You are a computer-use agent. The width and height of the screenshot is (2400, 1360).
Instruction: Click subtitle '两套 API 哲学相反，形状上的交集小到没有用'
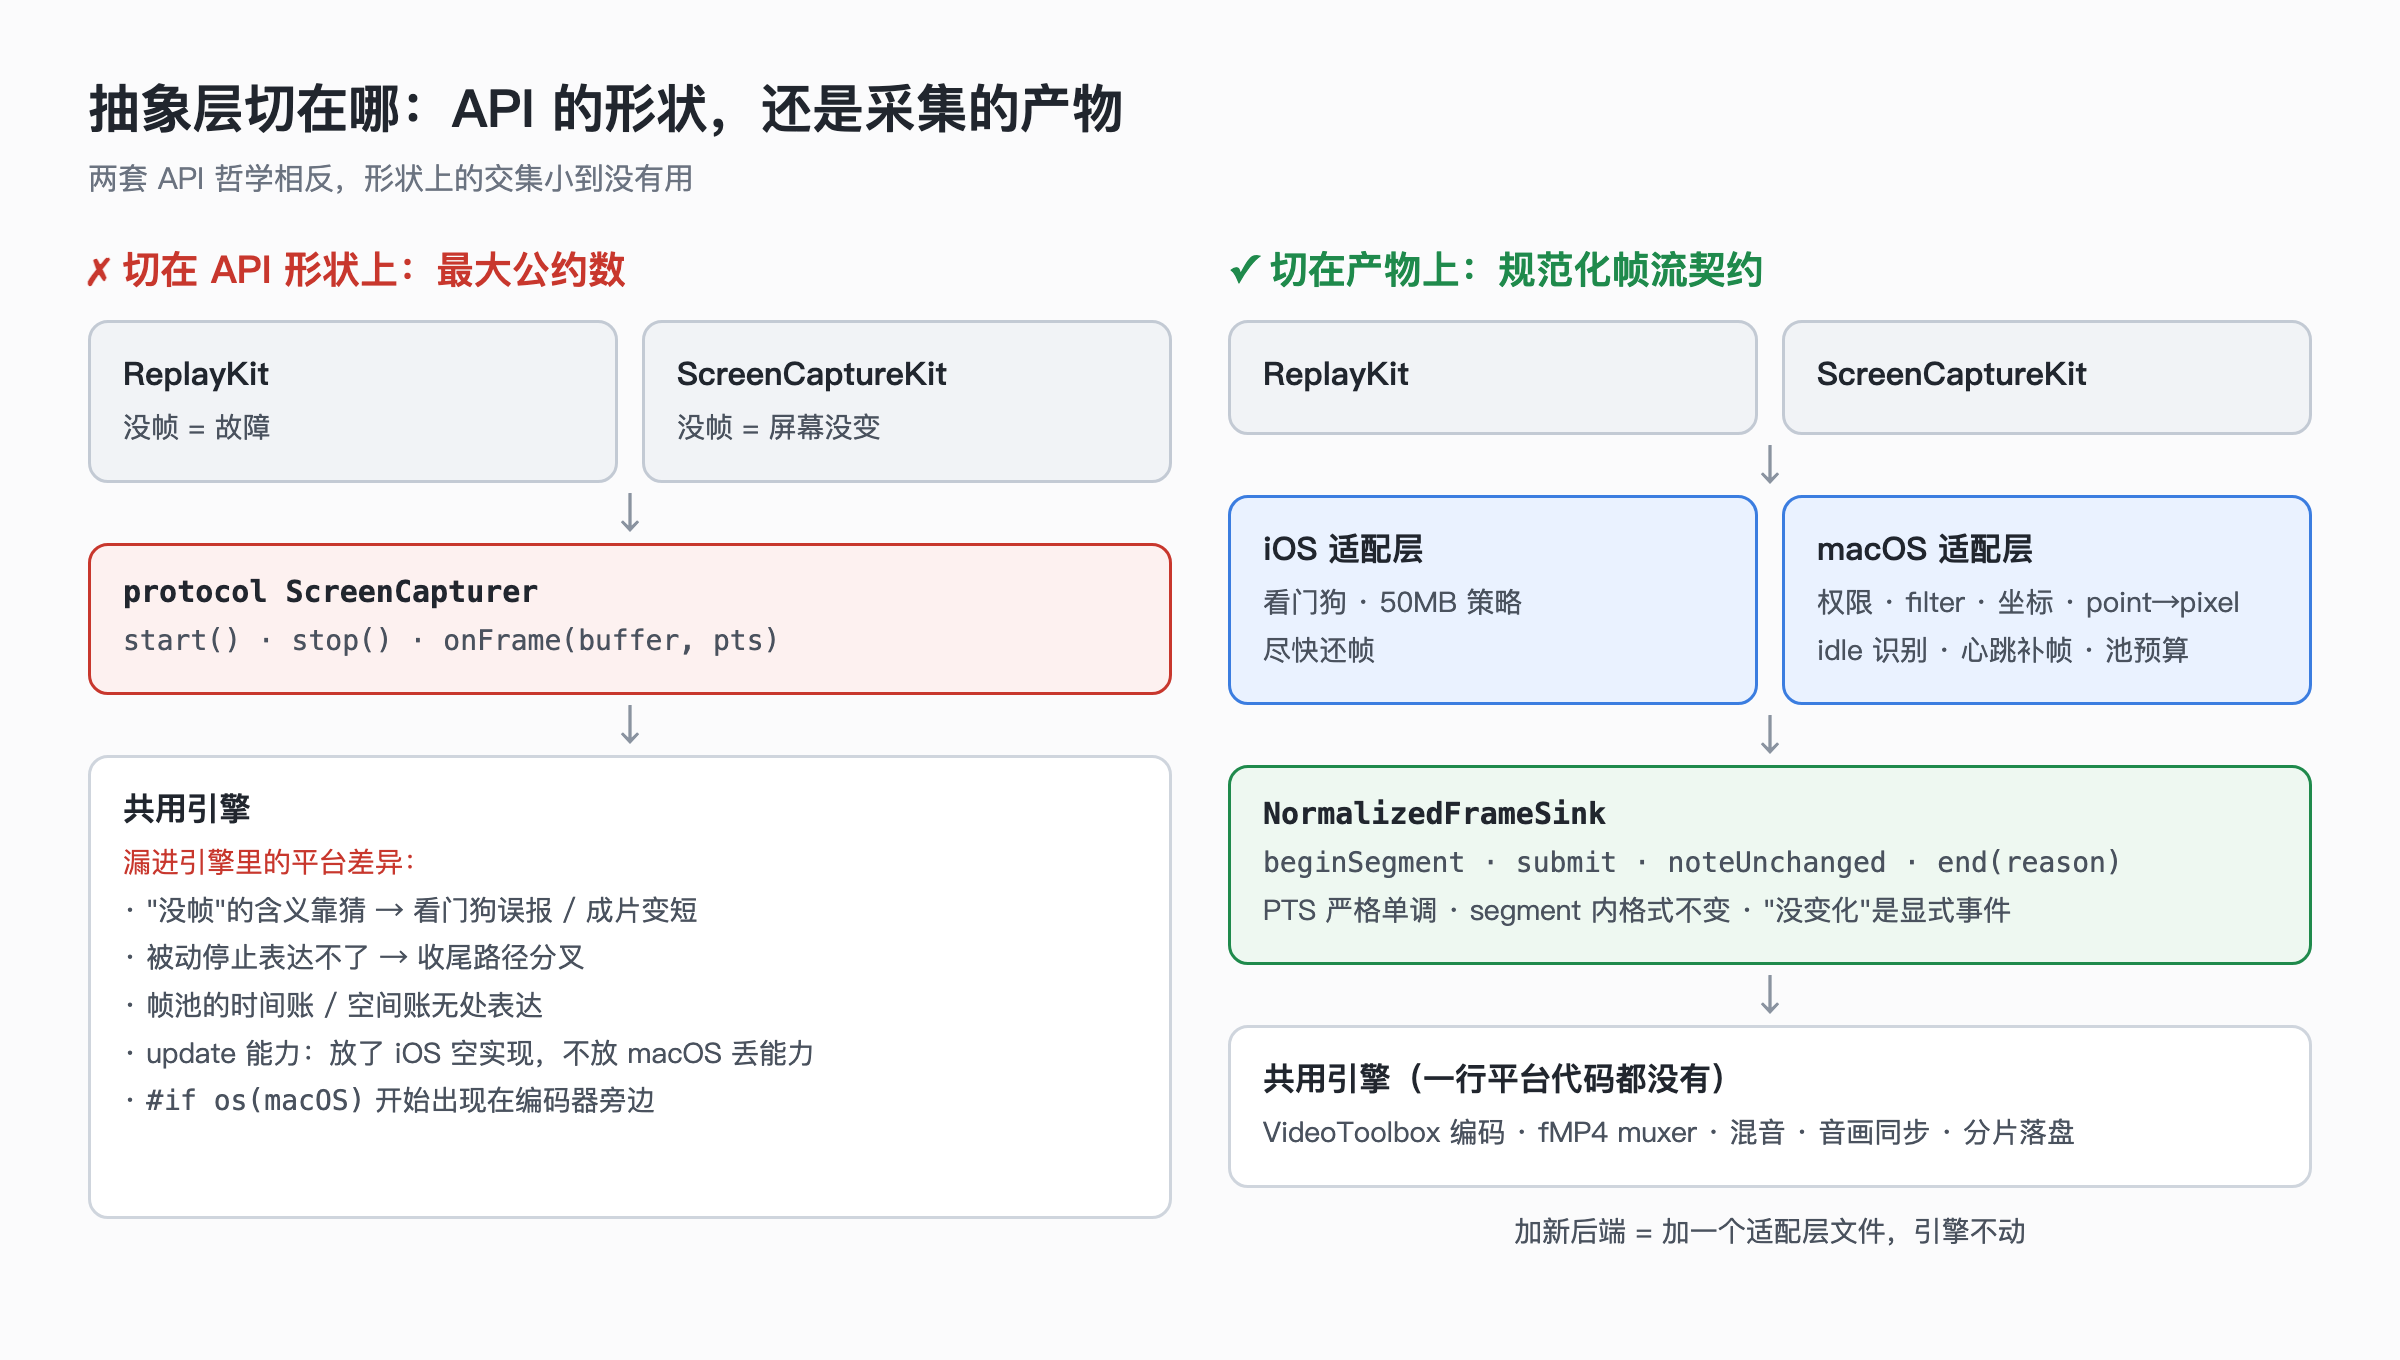391,179
